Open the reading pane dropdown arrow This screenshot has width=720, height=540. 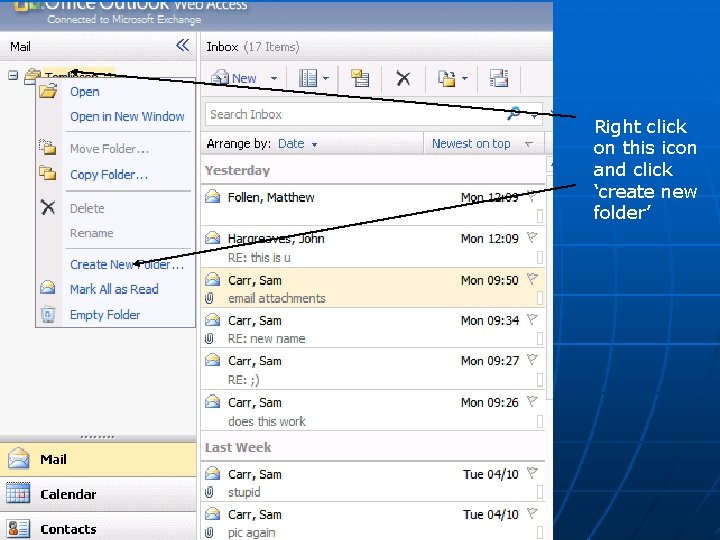326,79
